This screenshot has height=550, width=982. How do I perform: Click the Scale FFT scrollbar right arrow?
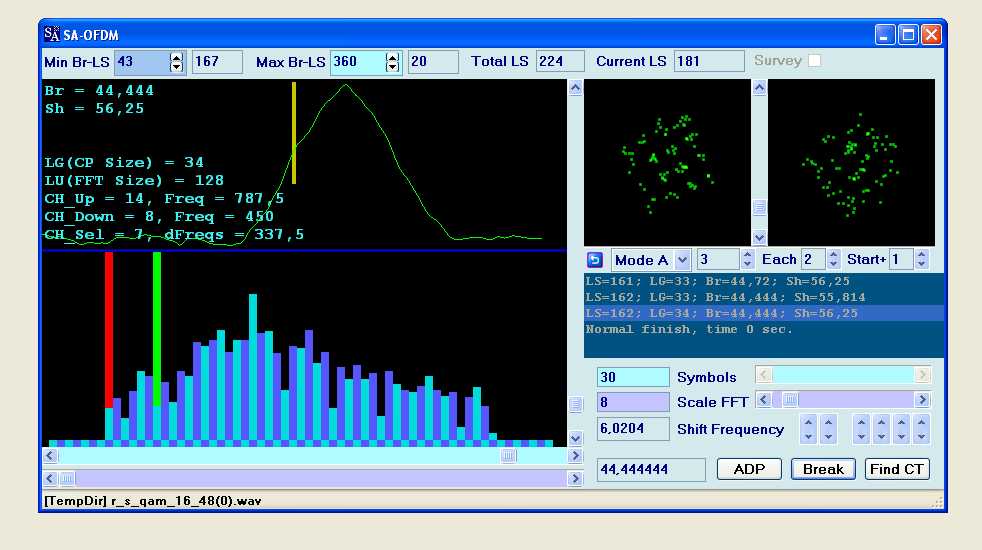point(922,400)
